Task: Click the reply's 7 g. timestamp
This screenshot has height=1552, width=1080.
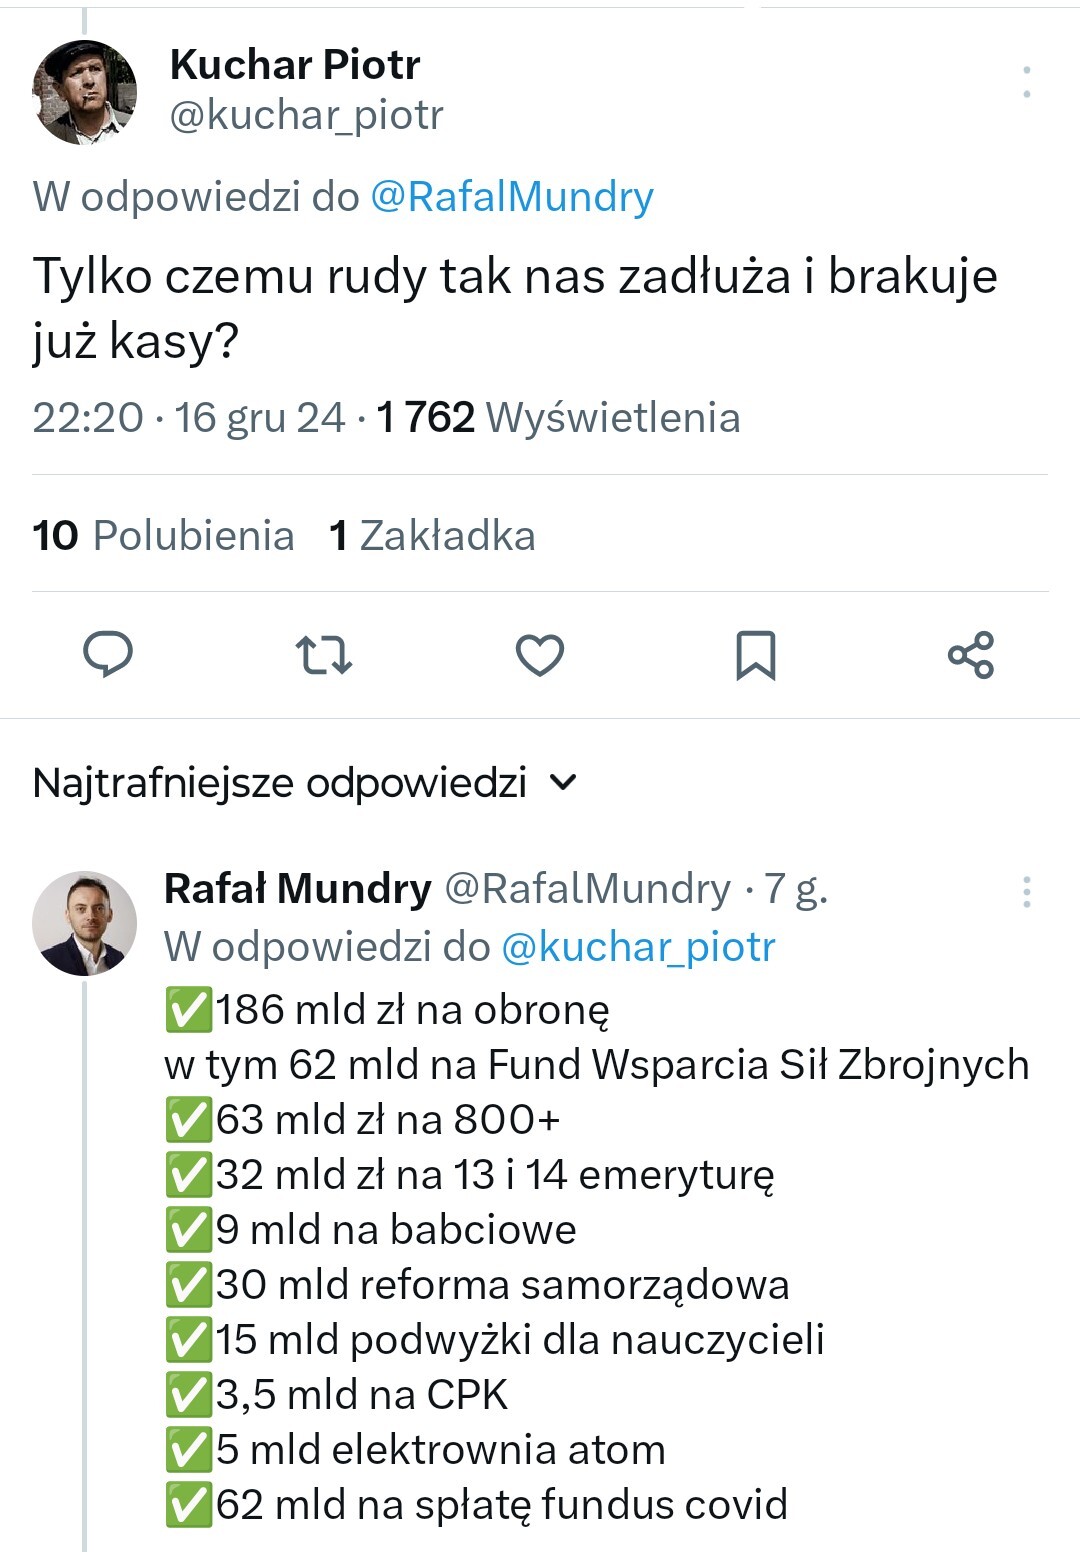Action: tap(796, 888)
